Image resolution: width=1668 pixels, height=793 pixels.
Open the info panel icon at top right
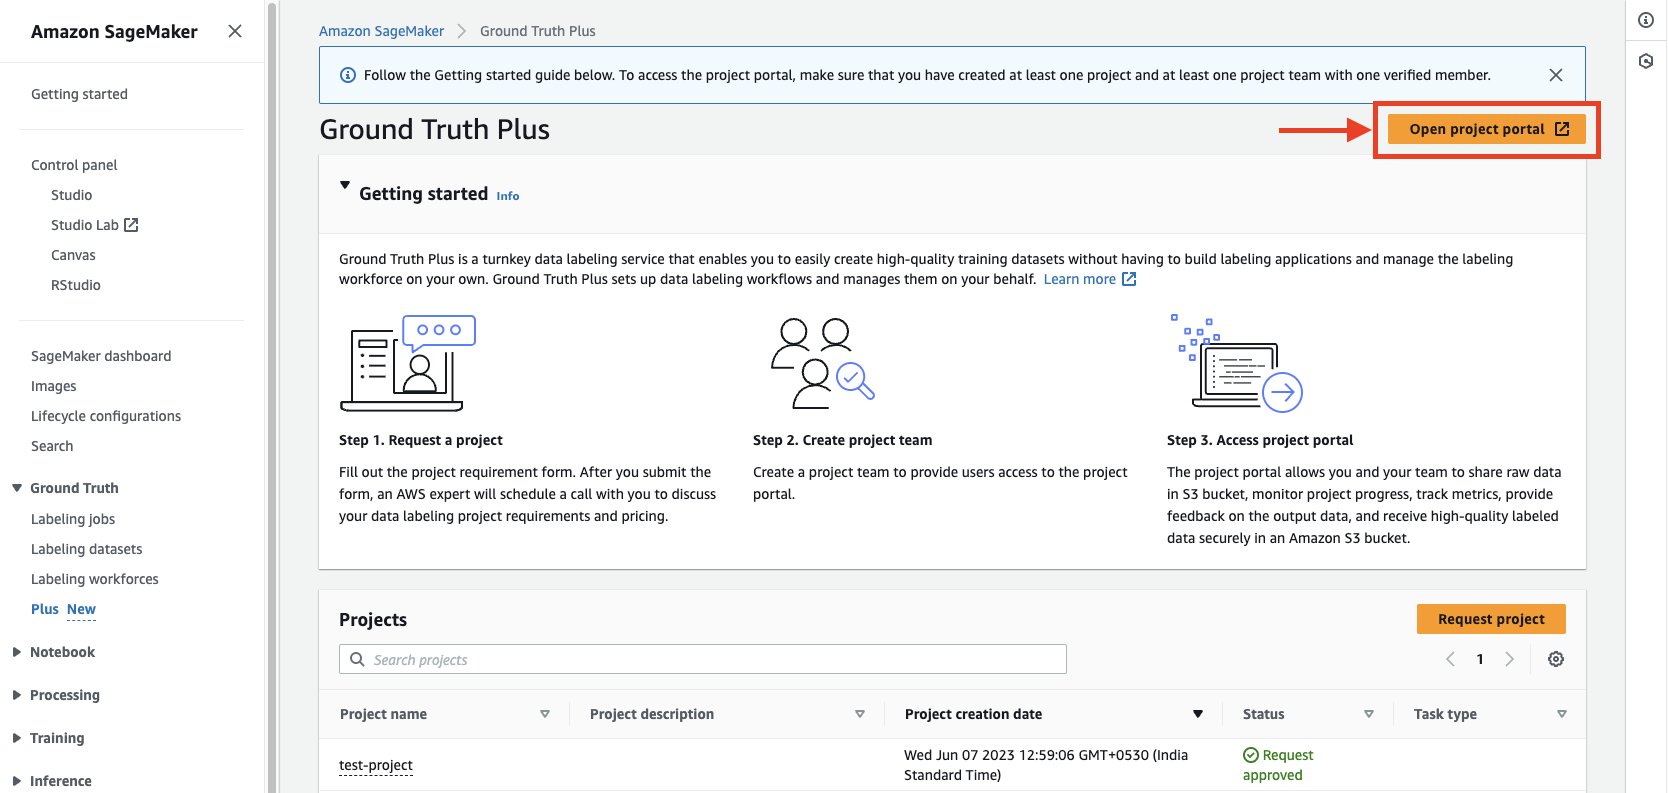(x=1646, y=20)
